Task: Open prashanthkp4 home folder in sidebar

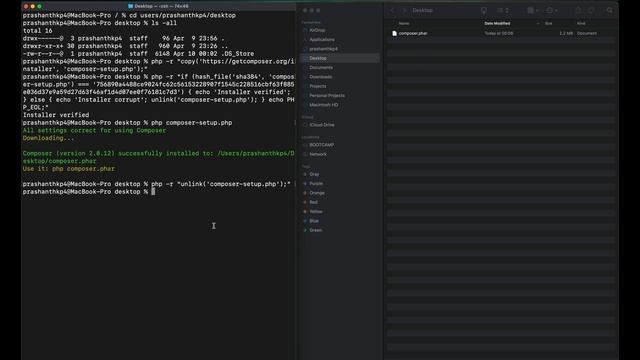Action: pos(323,49)
